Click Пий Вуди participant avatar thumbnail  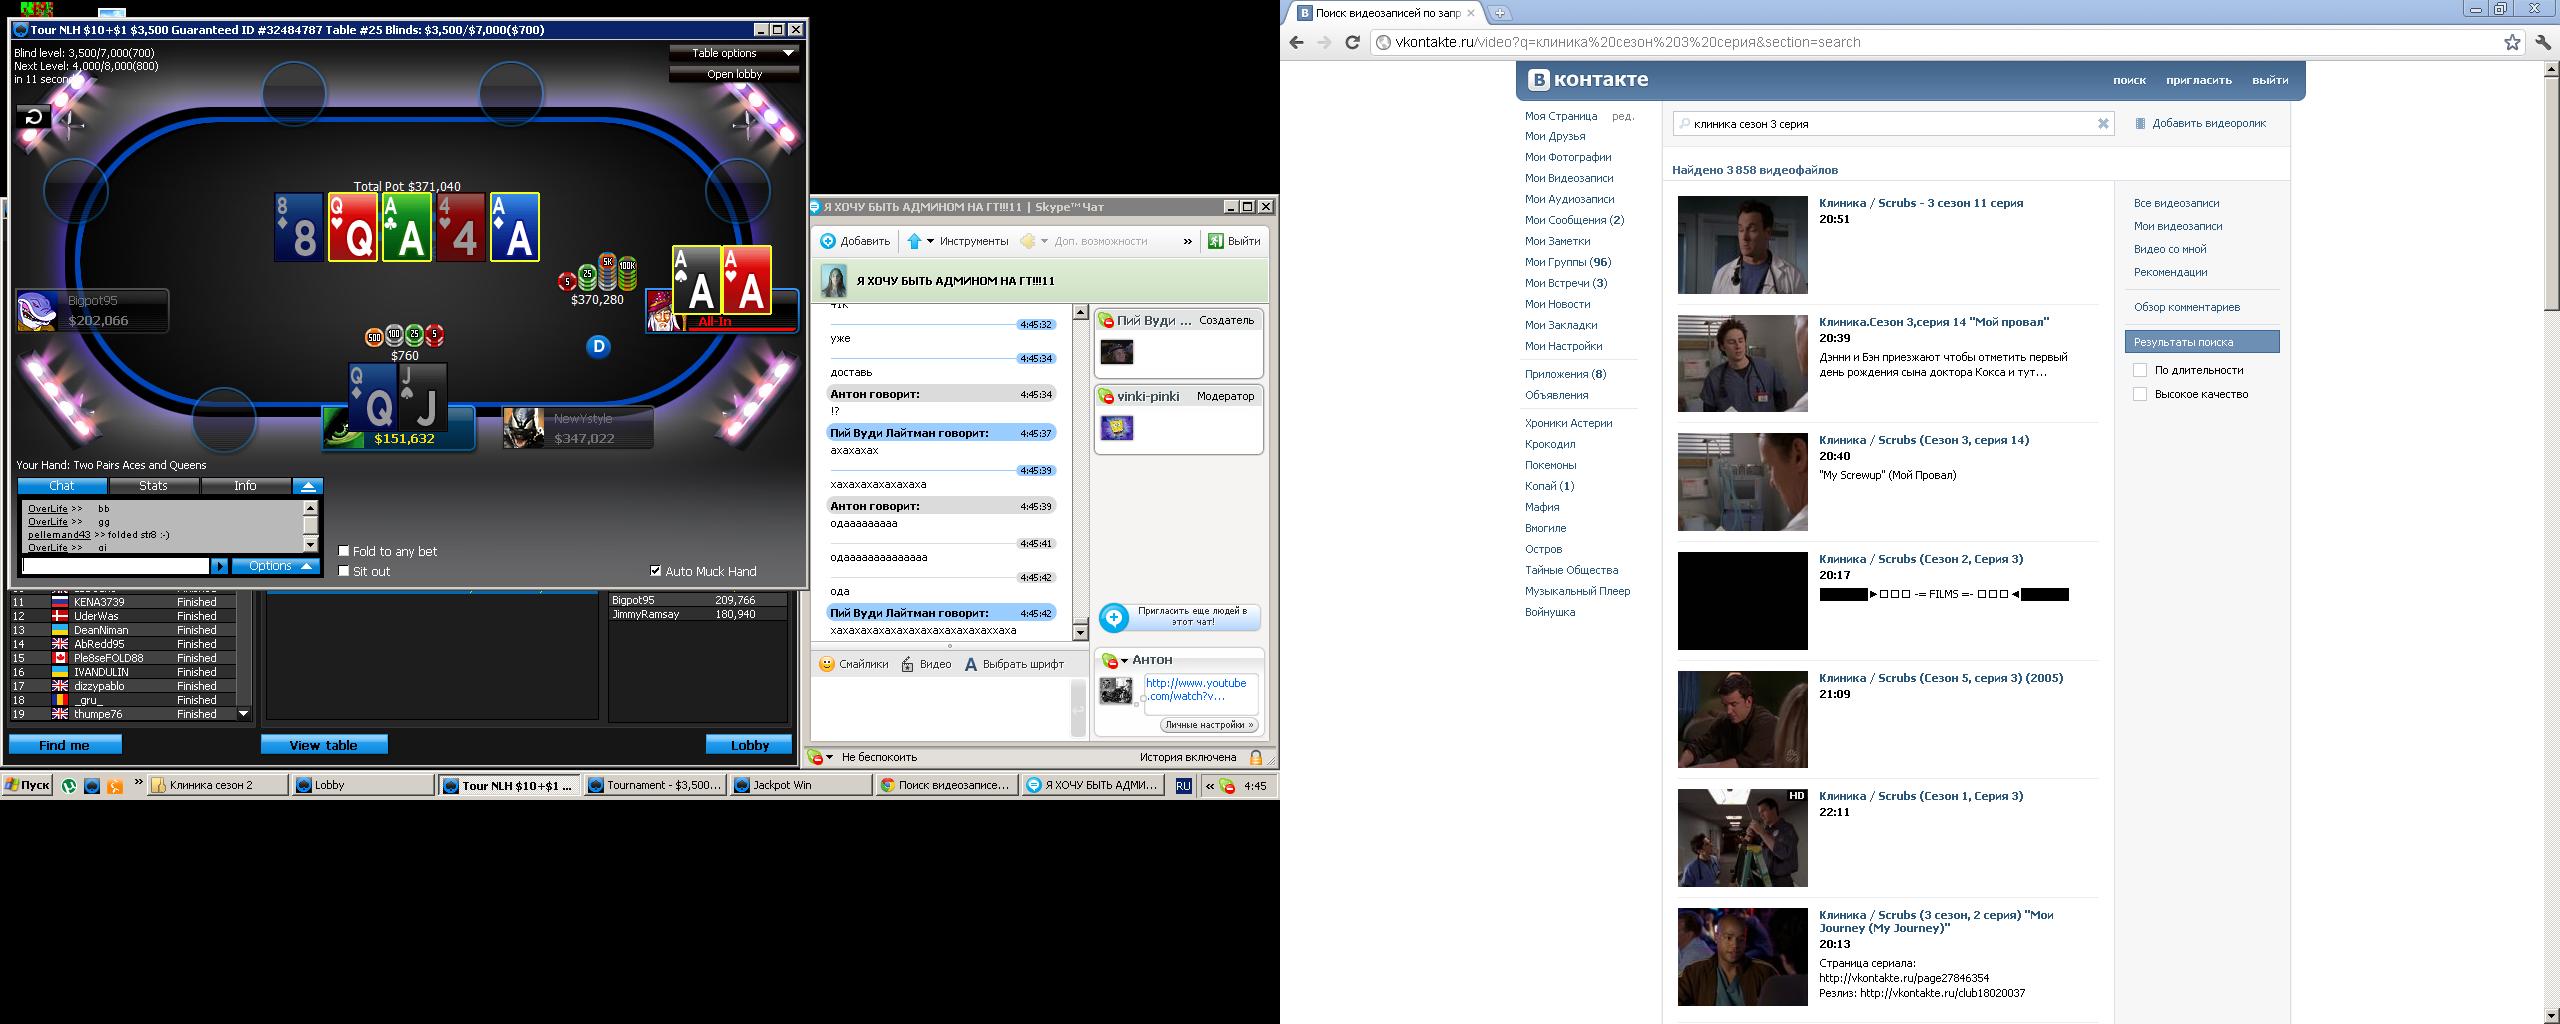click(x=1117, y=352)
